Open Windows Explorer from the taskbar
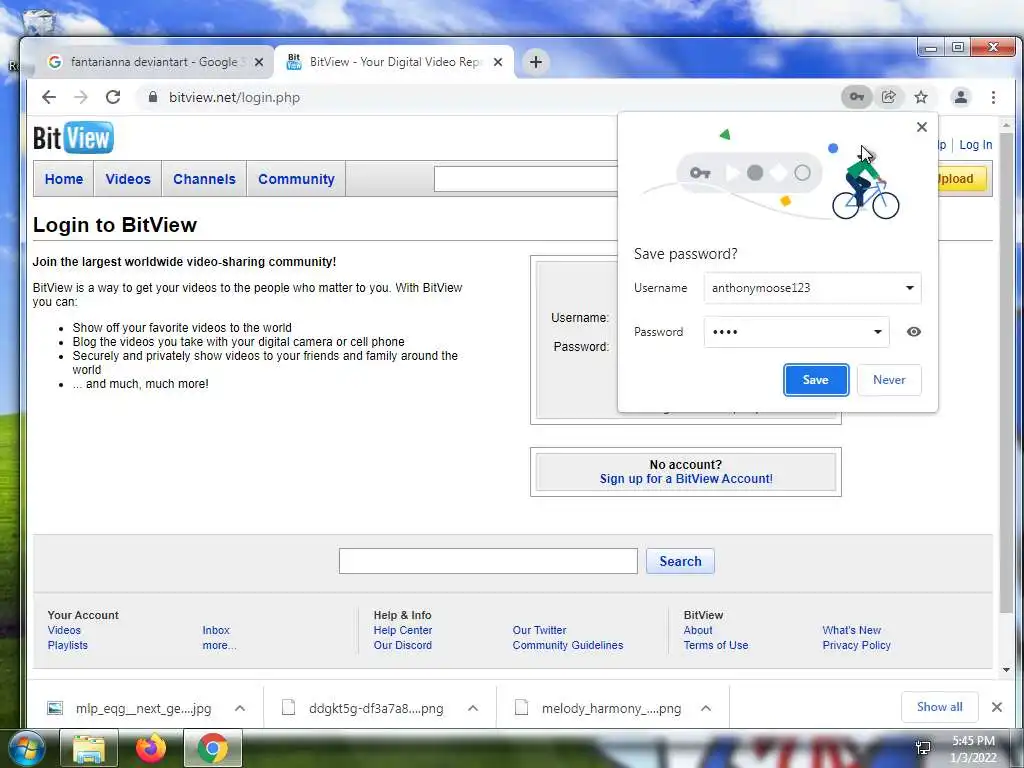1024x768 pixels. point(89,748)
